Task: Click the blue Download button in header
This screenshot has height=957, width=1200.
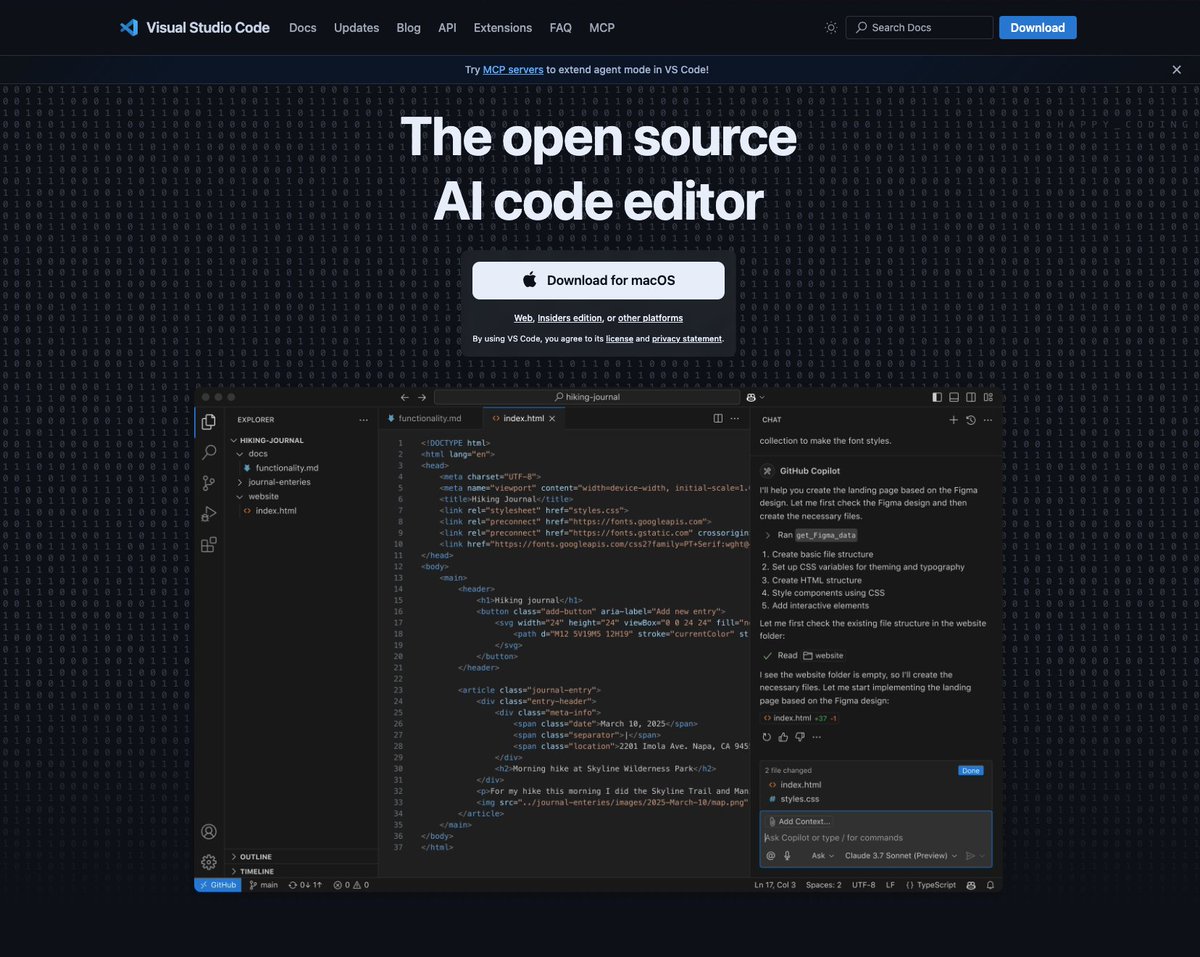Action: coord(1037,28)
